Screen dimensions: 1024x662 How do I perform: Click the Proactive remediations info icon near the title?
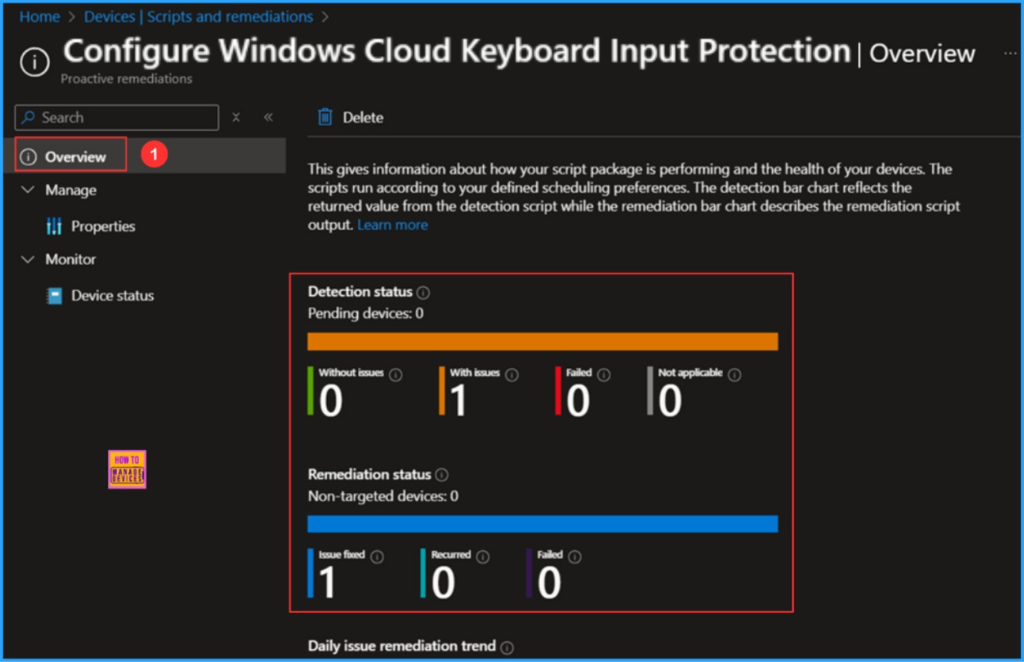click(33, 62)
